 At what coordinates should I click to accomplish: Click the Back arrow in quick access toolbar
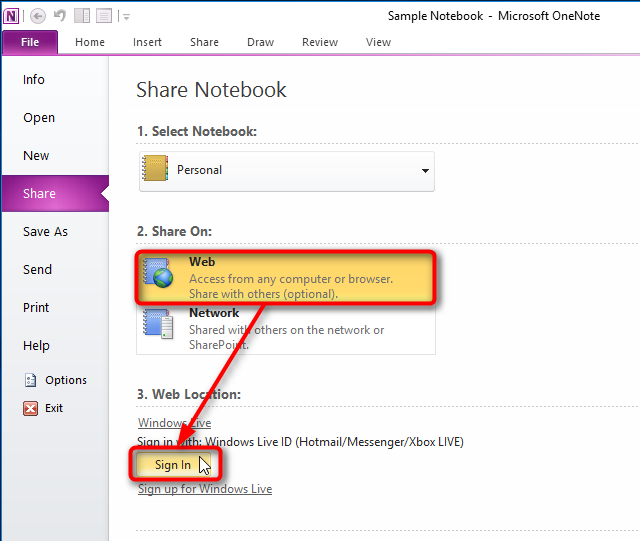pos(38,16)
